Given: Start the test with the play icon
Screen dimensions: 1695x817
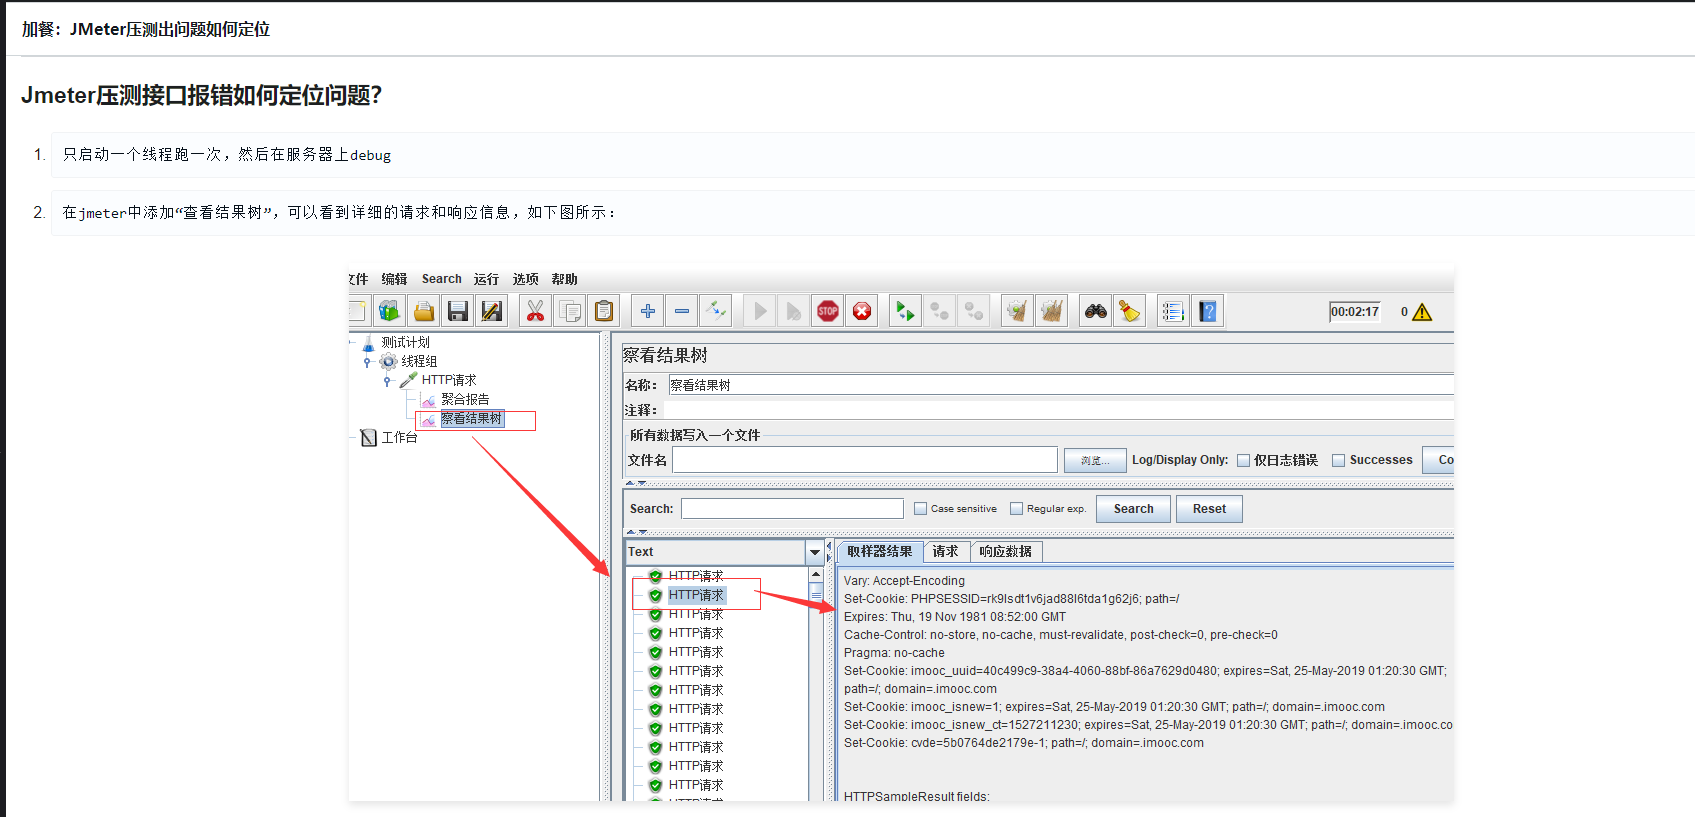Looking at the screenshot, I should 760,311.
